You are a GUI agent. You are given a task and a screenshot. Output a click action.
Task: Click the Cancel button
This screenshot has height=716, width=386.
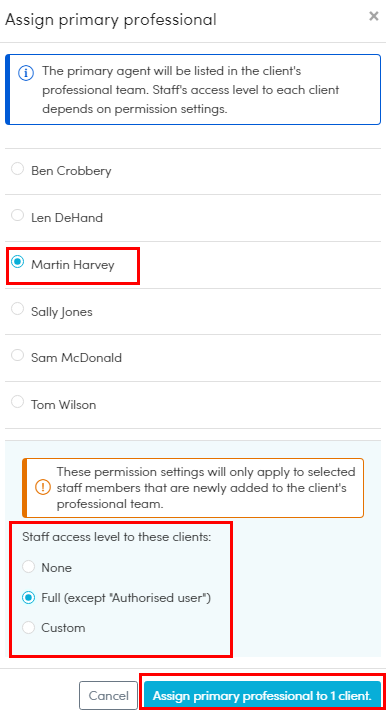[108, 695]
